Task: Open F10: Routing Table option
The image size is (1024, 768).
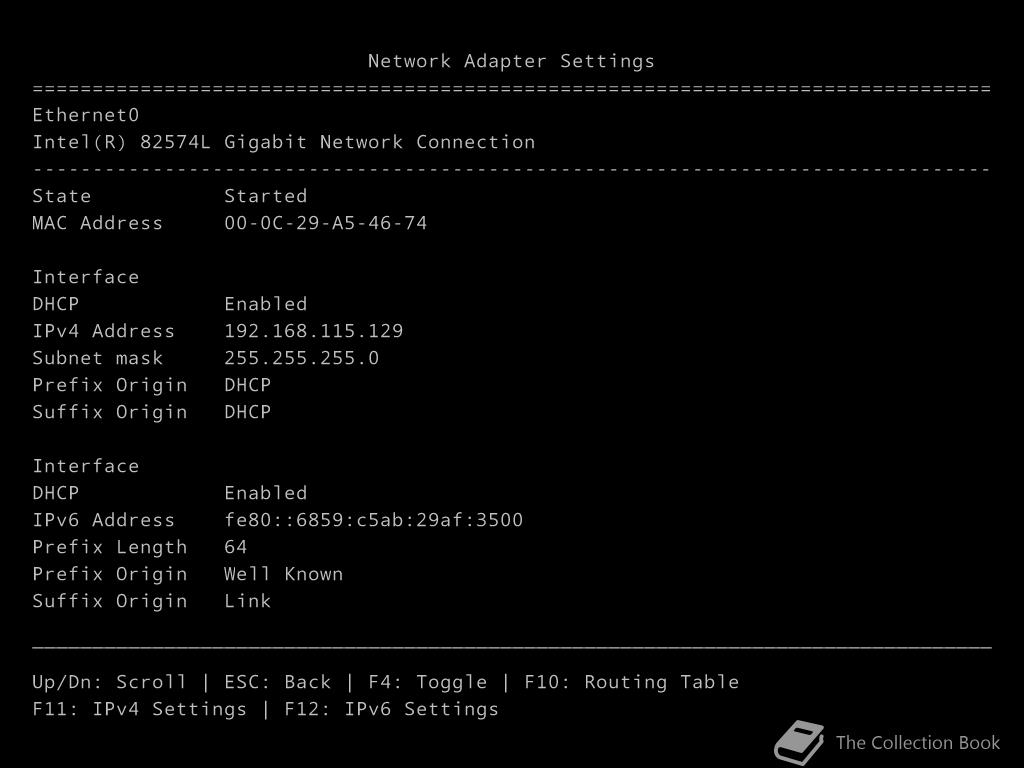Action: click(x=632, y=682)
